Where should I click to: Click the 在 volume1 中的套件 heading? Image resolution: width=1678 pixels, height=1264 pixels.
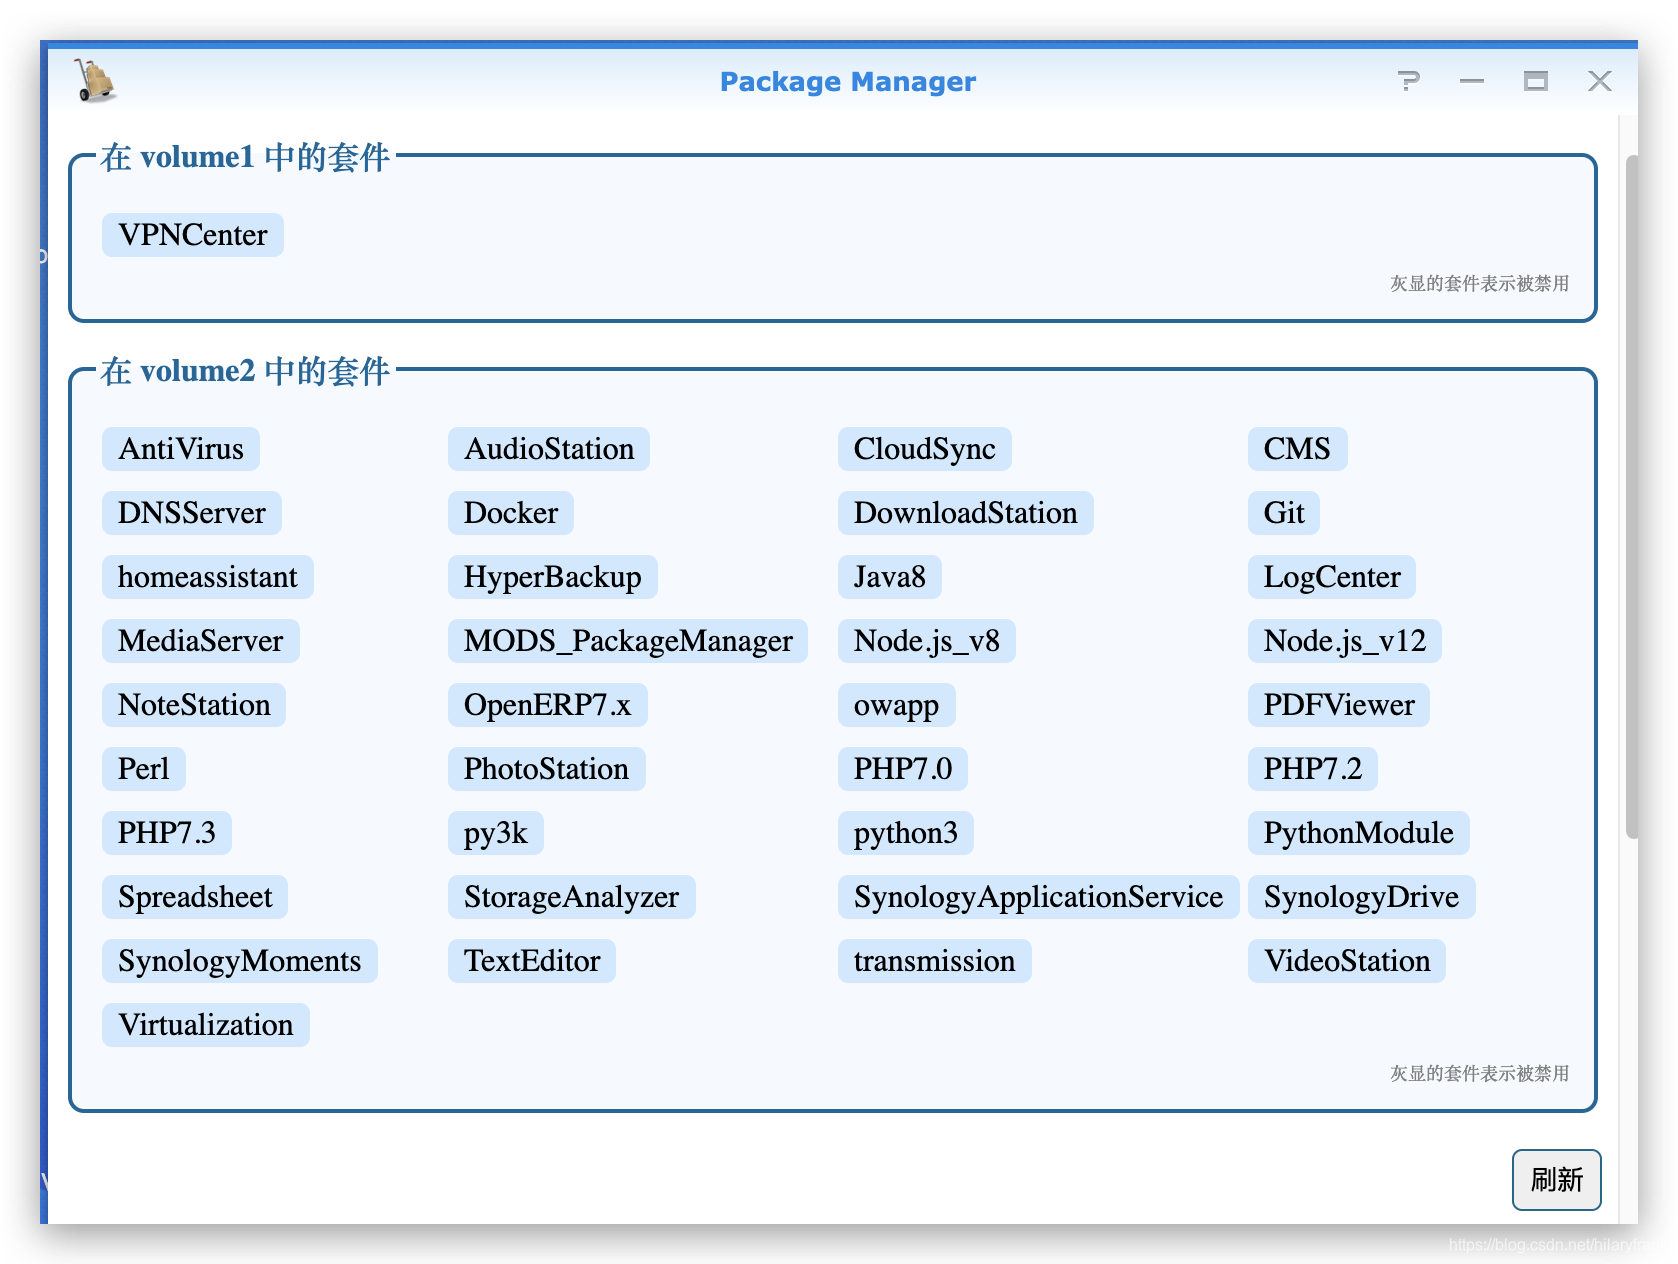click(x=245, y=157)
